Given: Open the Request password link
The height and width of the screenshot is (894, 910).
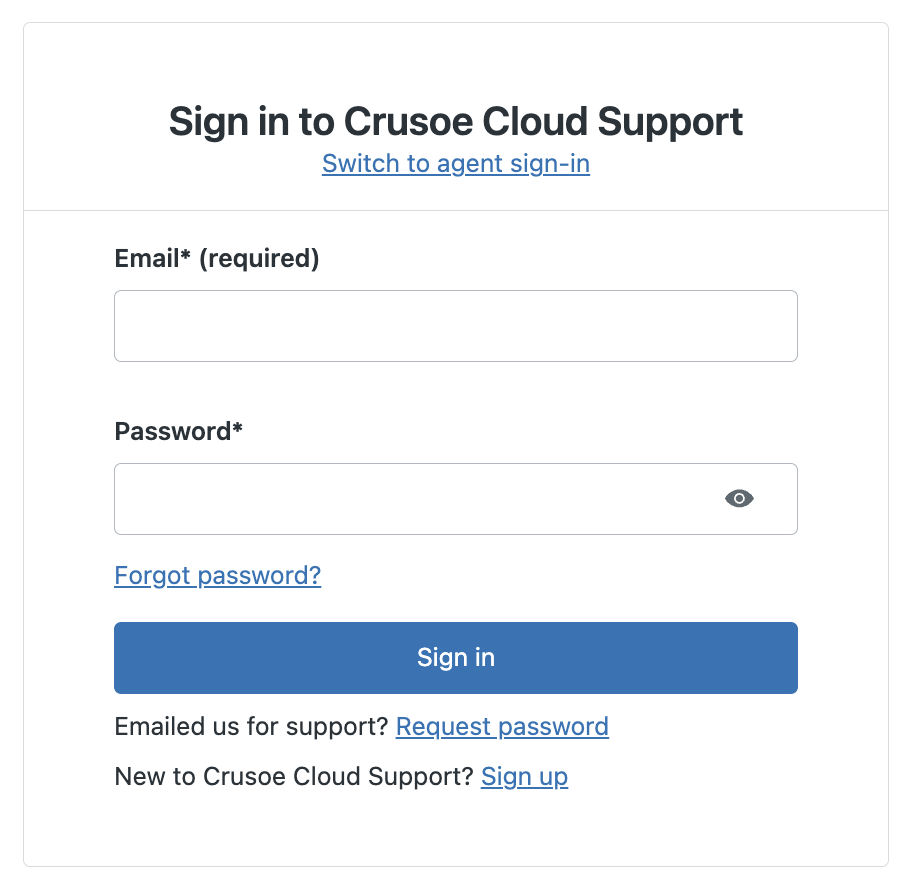Looking at the screenshot, I should pos(502,727).
